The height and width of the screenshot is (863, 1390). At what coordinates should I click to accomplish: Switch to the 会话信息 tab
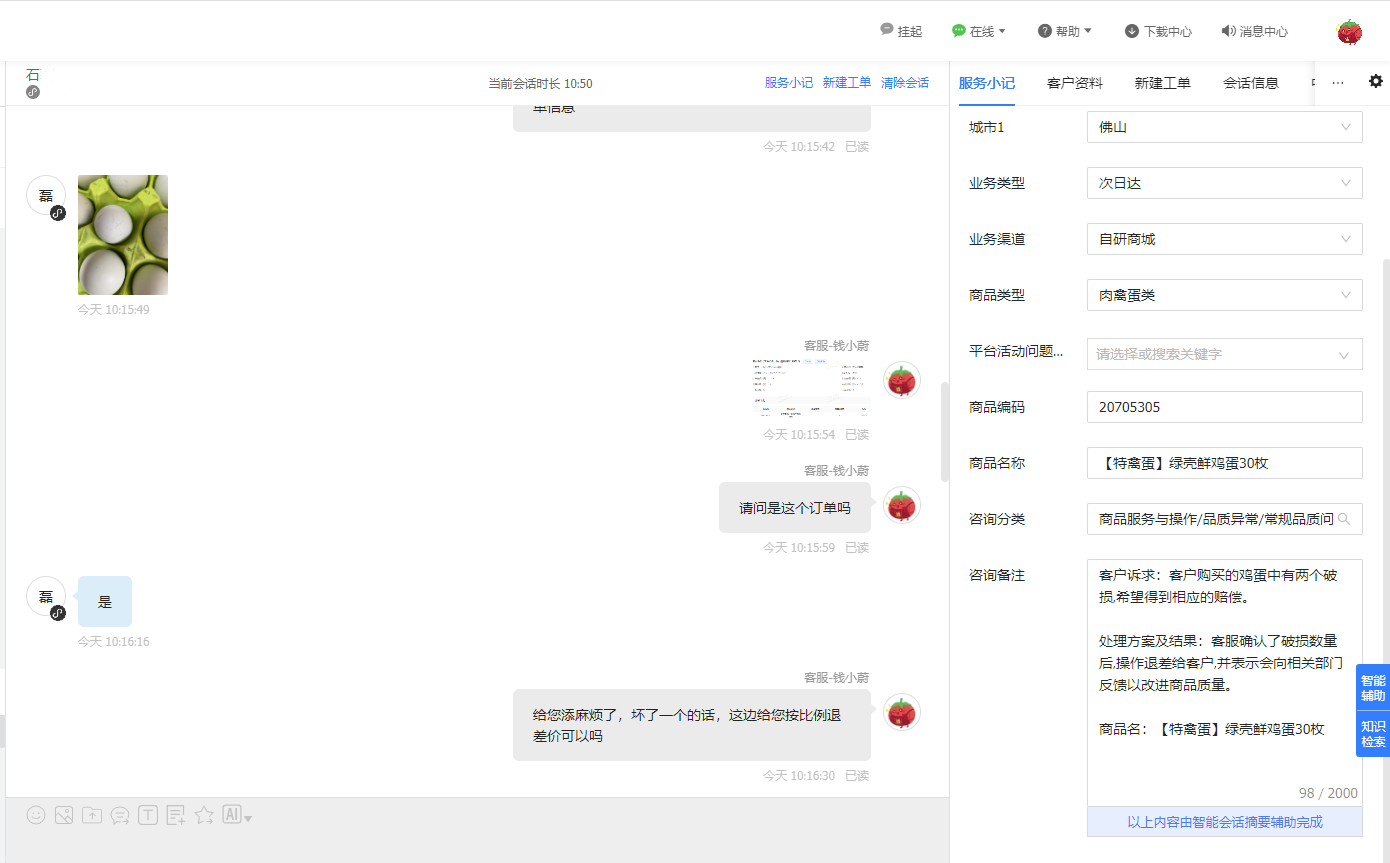pos(1250,83)
